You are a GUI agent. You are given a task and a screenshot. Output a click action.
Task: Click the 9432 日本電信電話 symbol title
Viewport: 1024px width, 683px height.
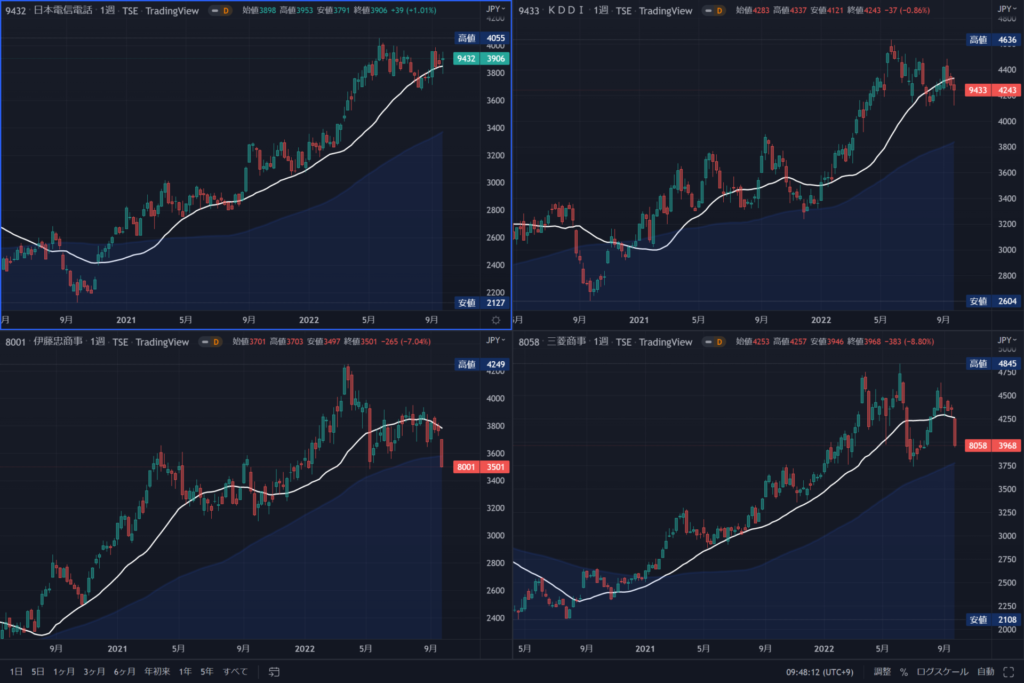click(x=49, y=10)
